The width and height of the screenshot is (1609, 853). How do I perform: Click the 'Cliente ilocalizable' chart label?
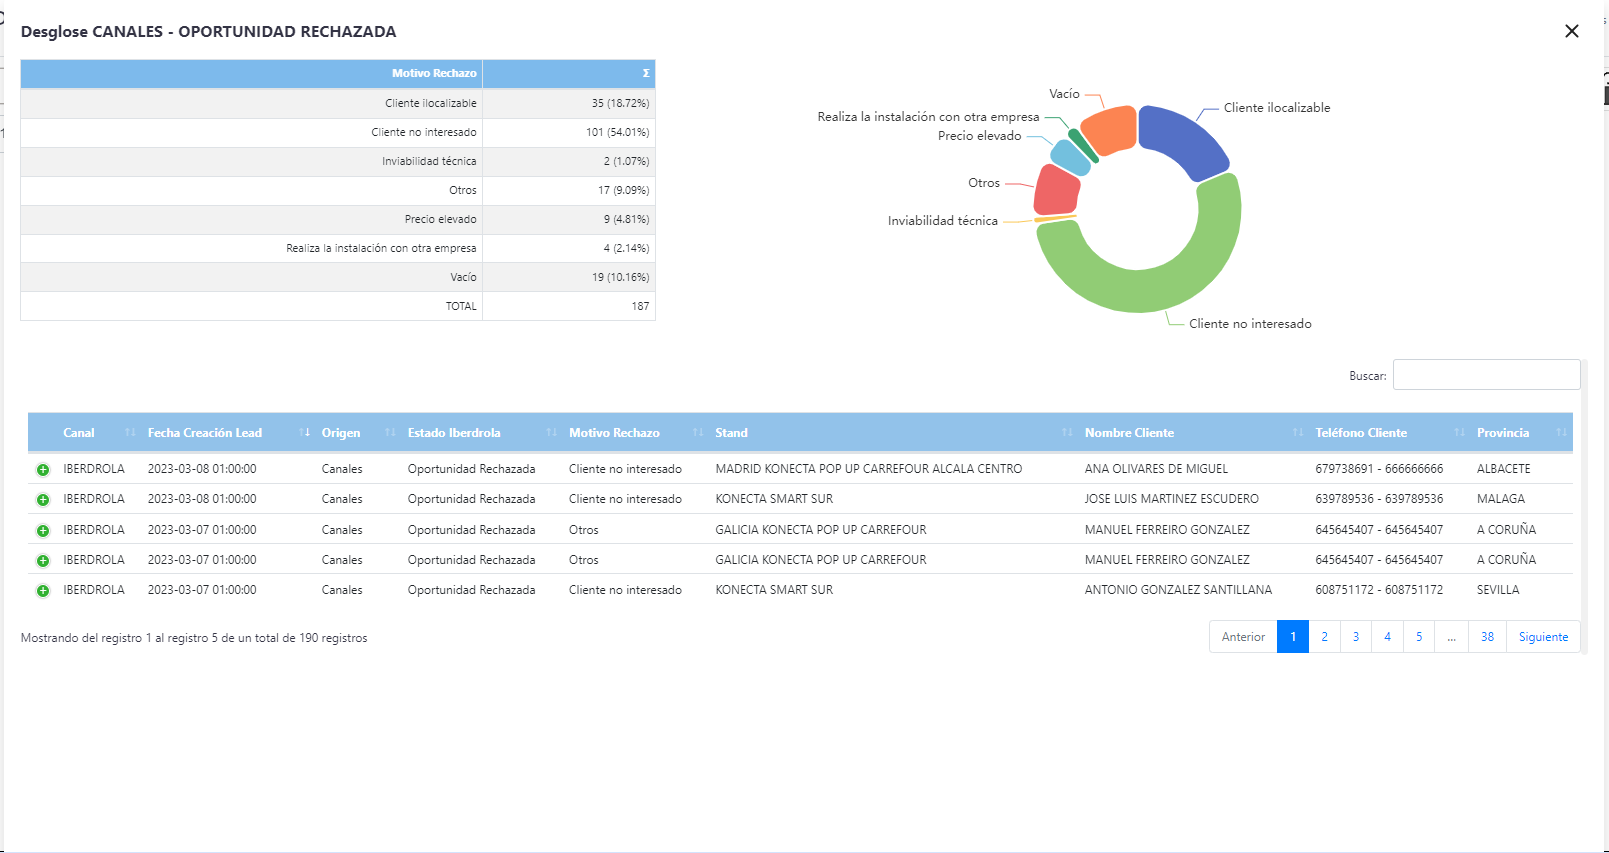pos(1277,107)
